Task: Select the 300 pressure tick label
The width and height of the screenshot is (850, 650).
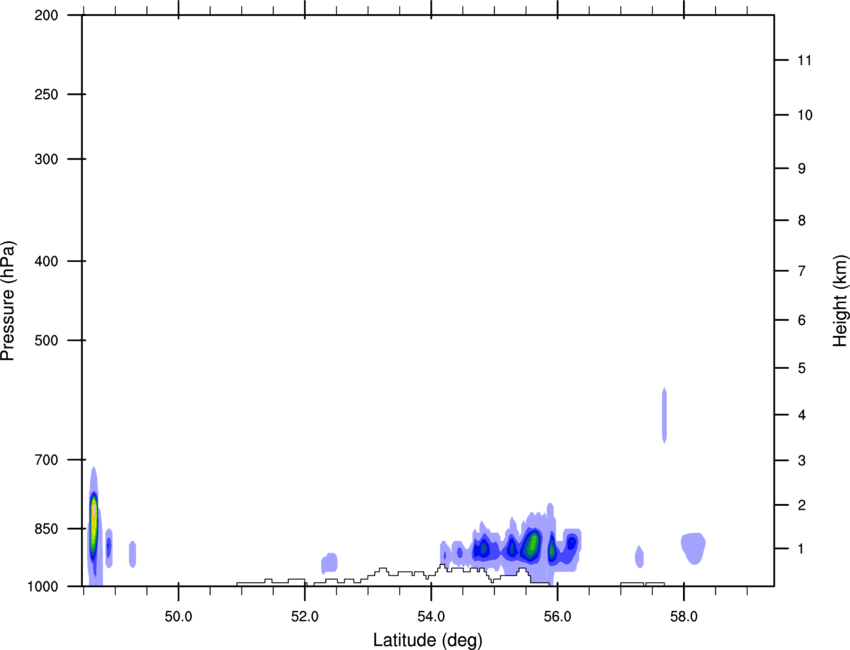Action: 46,159
